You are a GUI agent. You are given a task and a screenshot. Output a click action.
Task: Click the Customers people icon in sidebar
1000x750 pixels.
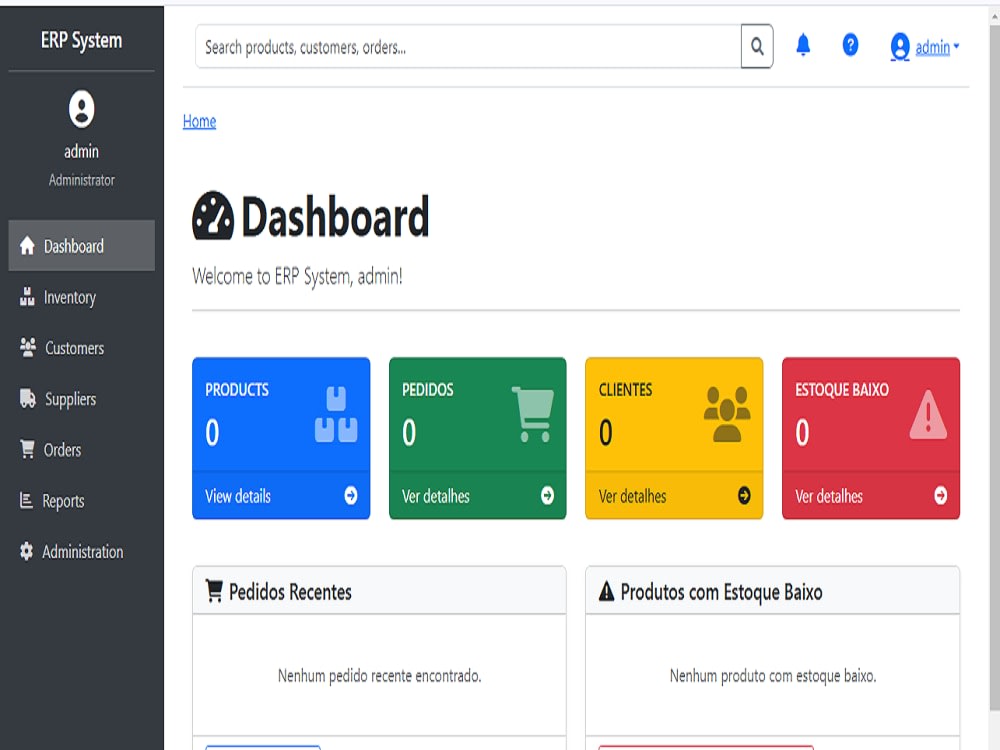point(27,348)
